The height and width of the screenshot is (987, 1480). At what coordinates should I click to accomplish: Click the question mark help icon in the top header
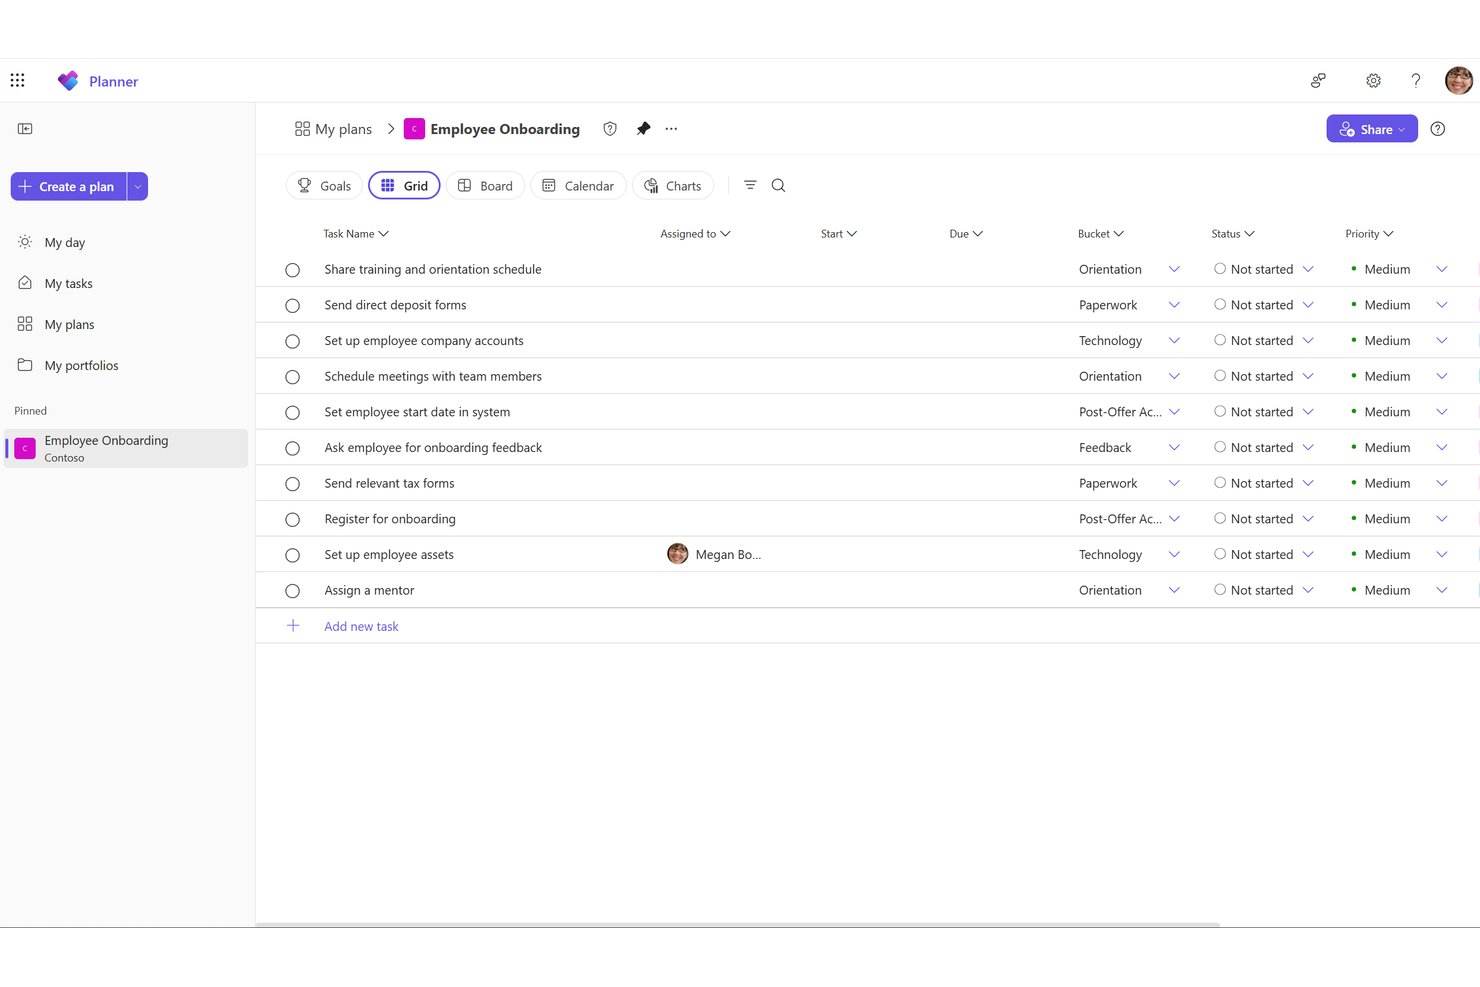click(x=1415, y=81)
